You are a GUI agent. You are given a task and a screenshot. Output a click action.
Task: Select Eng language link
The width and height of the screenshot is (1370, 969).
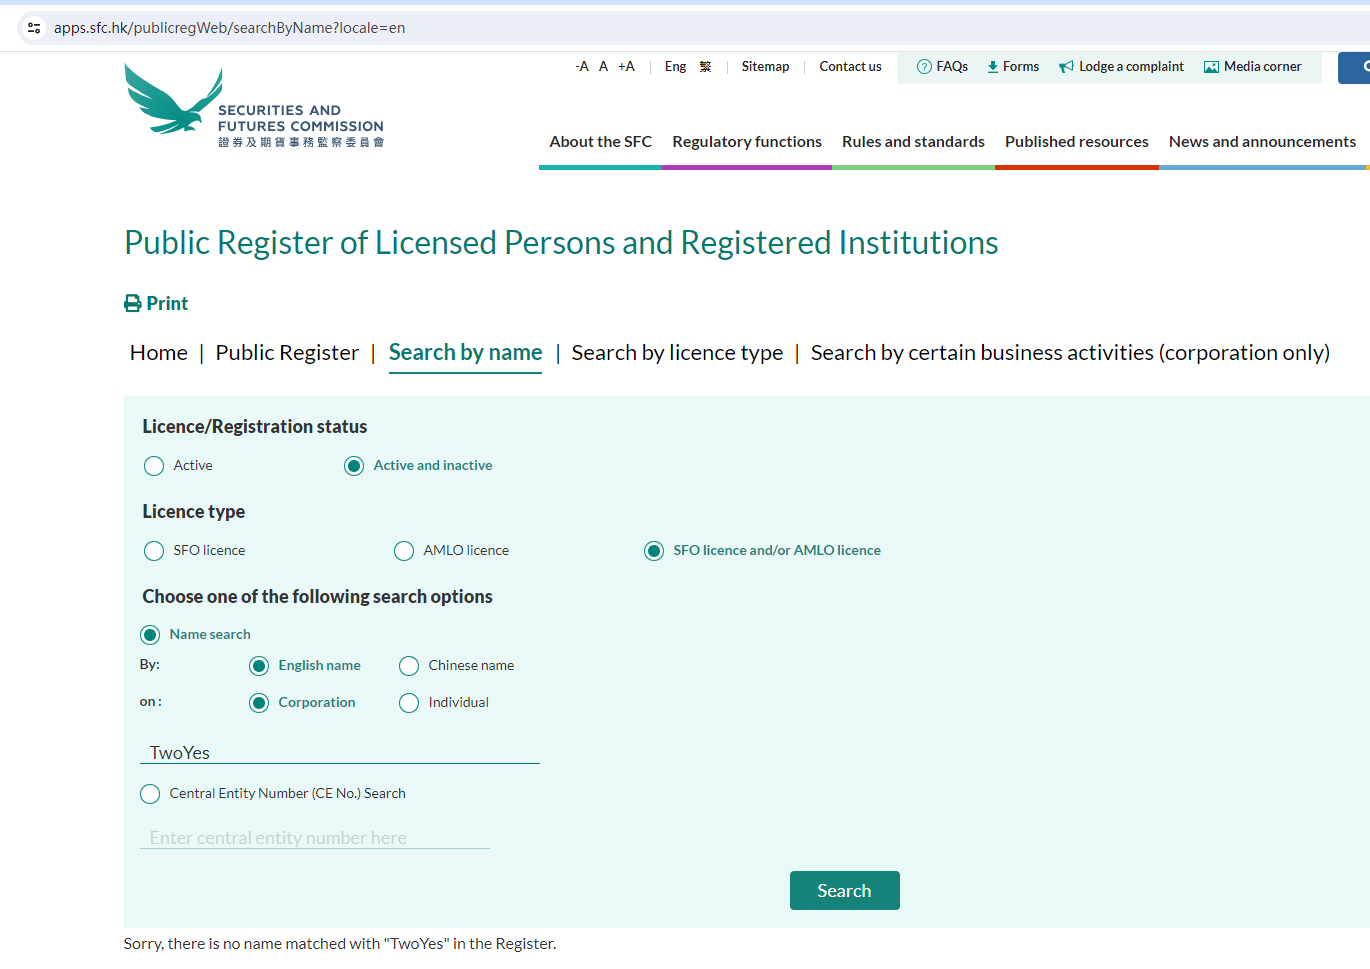(x=675, y=67)
